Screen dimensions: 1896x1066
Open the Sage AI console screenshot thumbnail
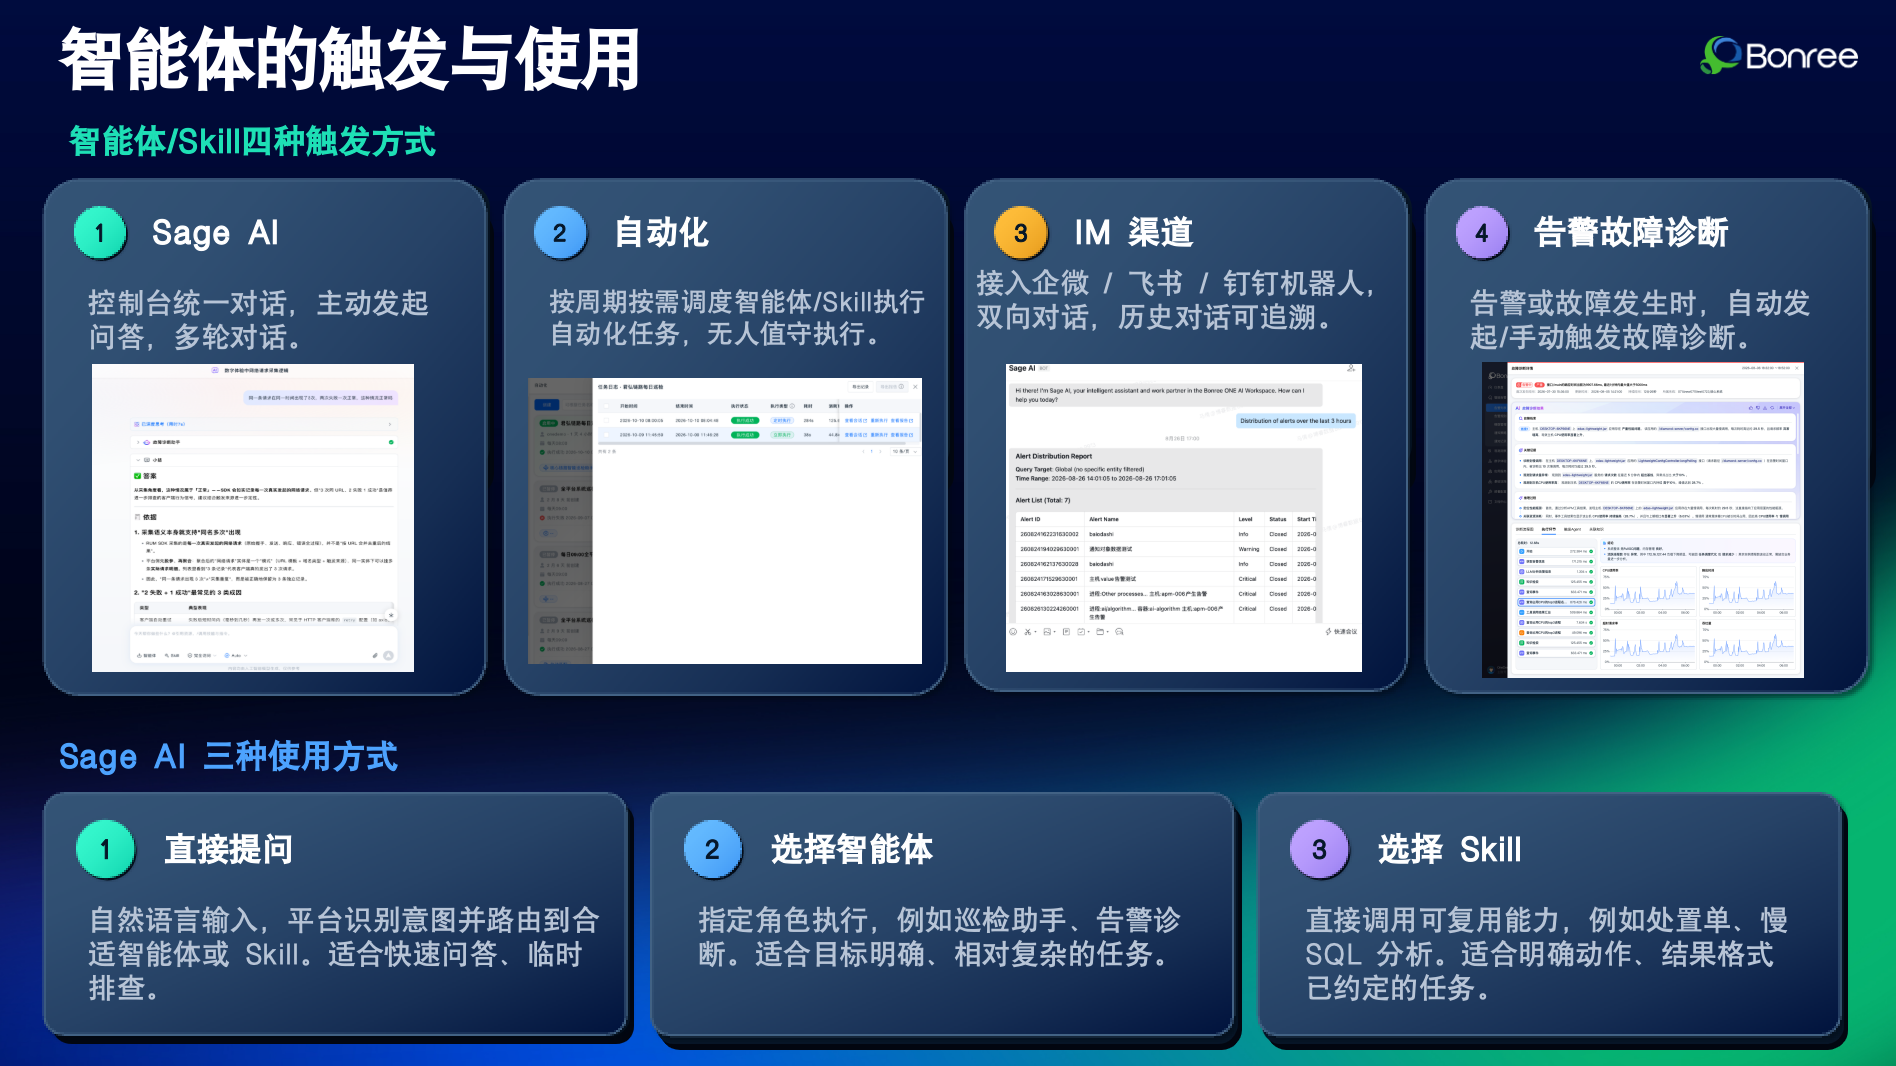point(253,518)
